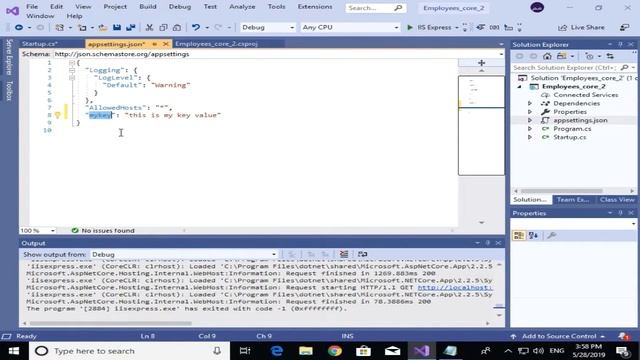Click the Home icon in Solution Explorer
This screenshot has width=640, height=360.
click(547, 56)
